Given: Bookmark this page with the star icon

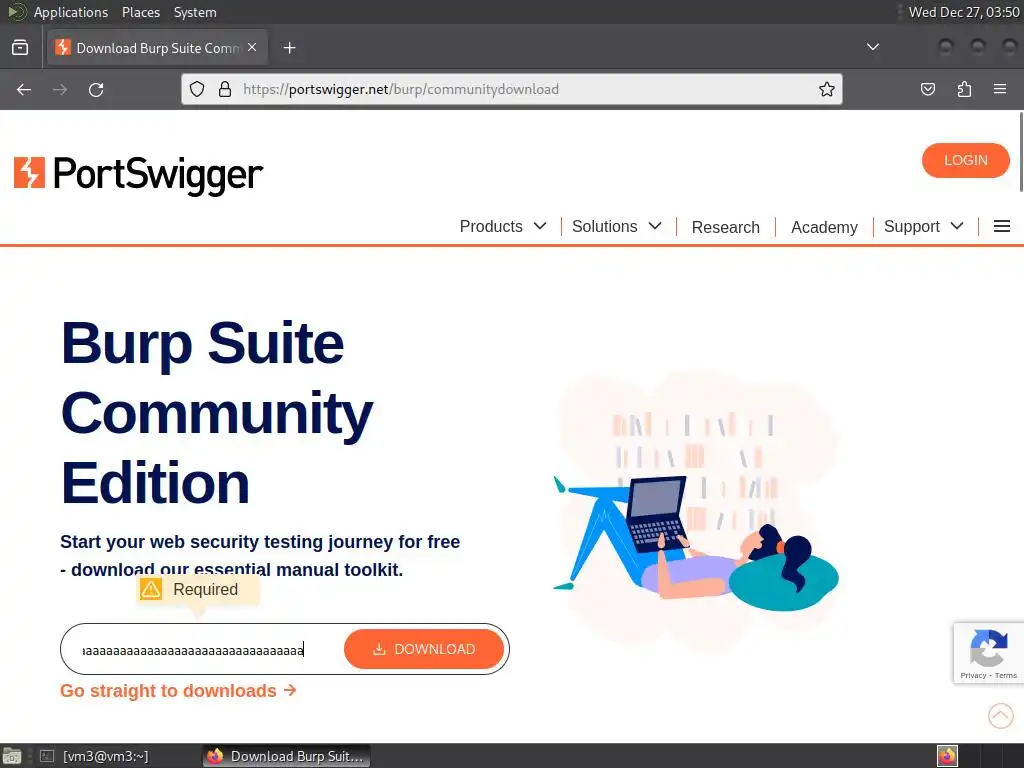Looking at the screenshot, I should click(x=826, y=89).
